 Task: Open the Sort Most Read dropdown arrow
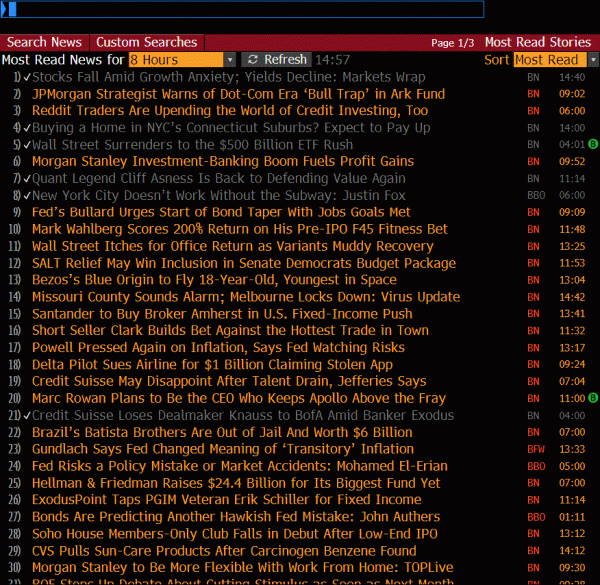[593, 60]
